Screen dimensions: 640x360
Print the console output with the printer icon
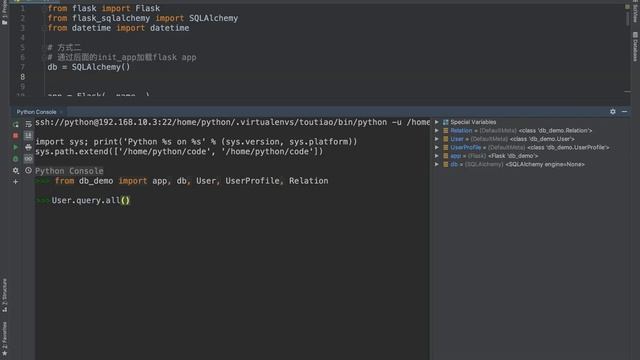(28, 147)
